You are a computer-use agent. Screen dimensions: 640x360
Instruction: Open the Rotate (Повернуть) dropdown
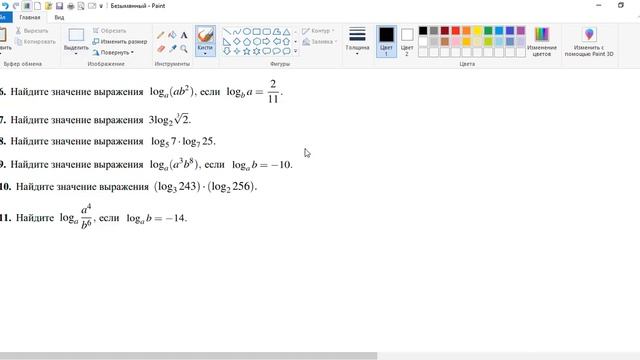pos(113,53)
